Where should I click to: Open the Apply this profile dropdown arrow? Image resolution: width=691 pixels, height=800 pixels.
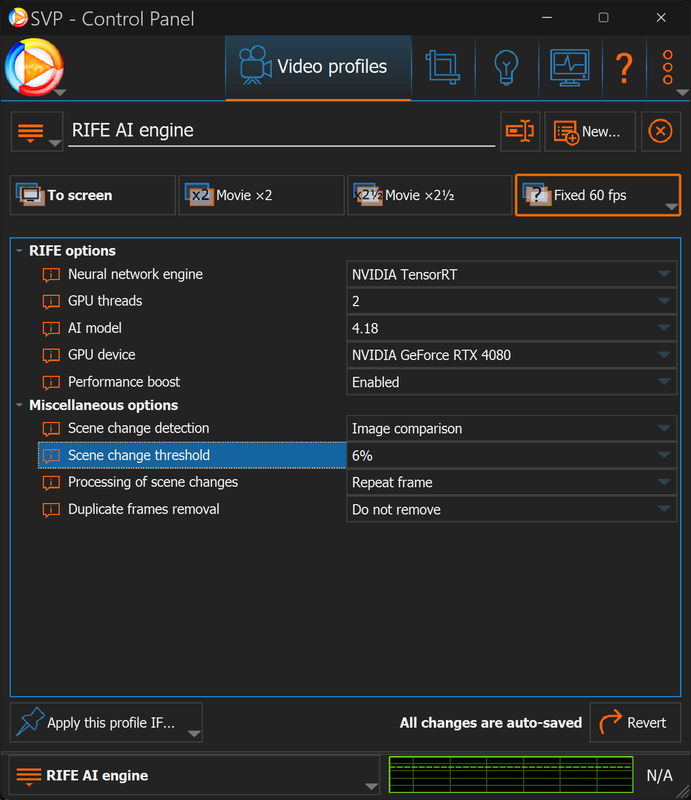pos(193,734)
